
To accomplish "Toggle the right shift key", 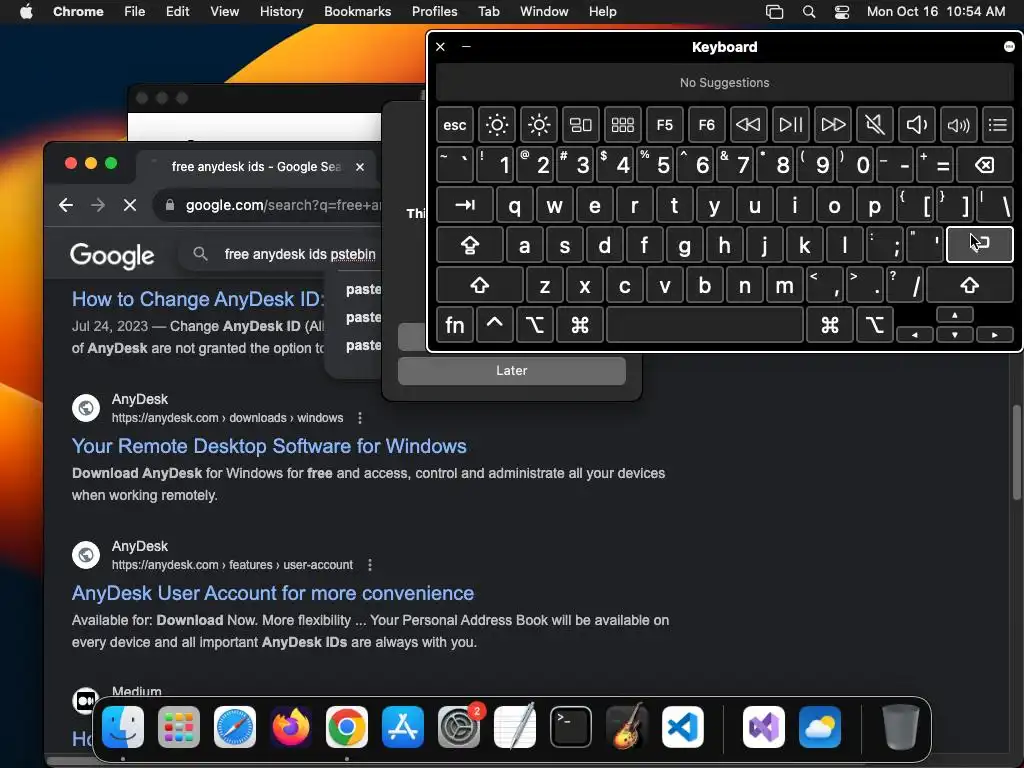I will pos(970,285).
